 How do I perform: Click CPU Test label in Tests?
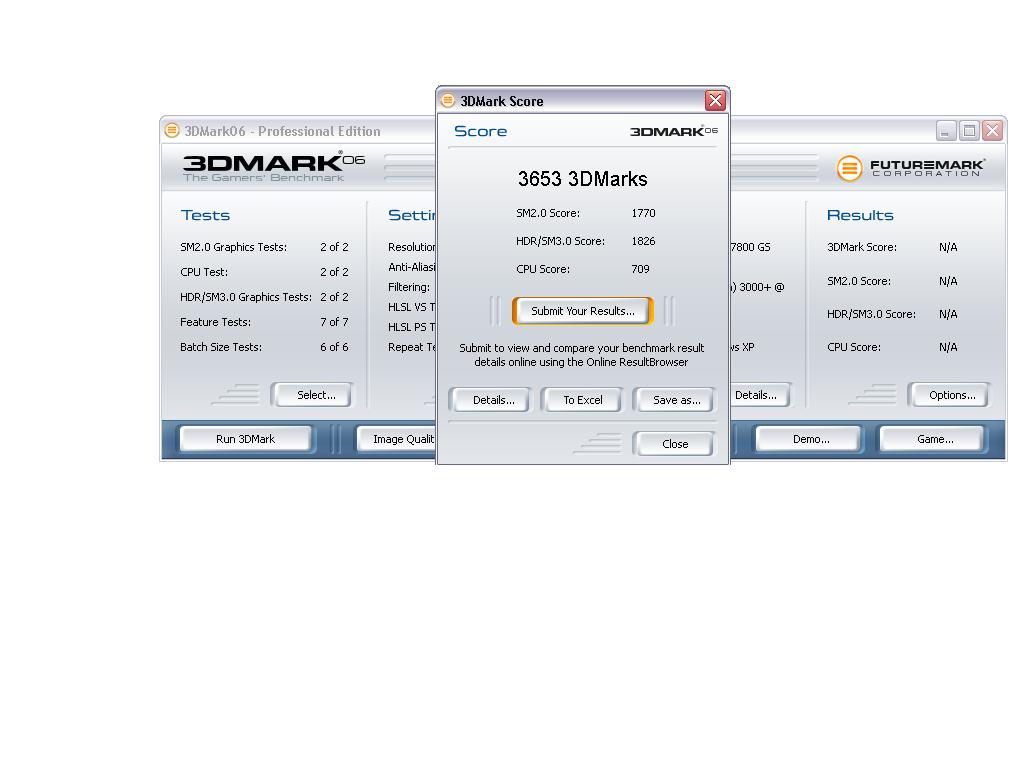point(204,272)
